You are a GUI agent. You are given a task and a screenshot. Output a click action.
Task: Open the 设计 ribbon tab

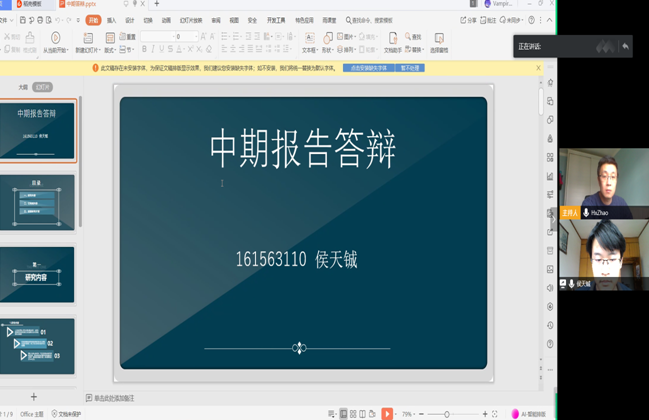(129, 19)
